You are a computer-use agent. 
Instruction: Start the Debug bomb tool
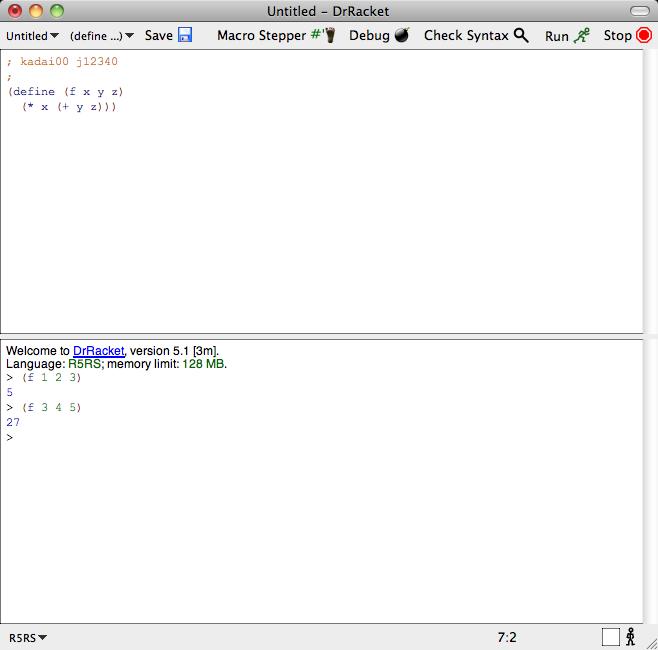point(379,35)
